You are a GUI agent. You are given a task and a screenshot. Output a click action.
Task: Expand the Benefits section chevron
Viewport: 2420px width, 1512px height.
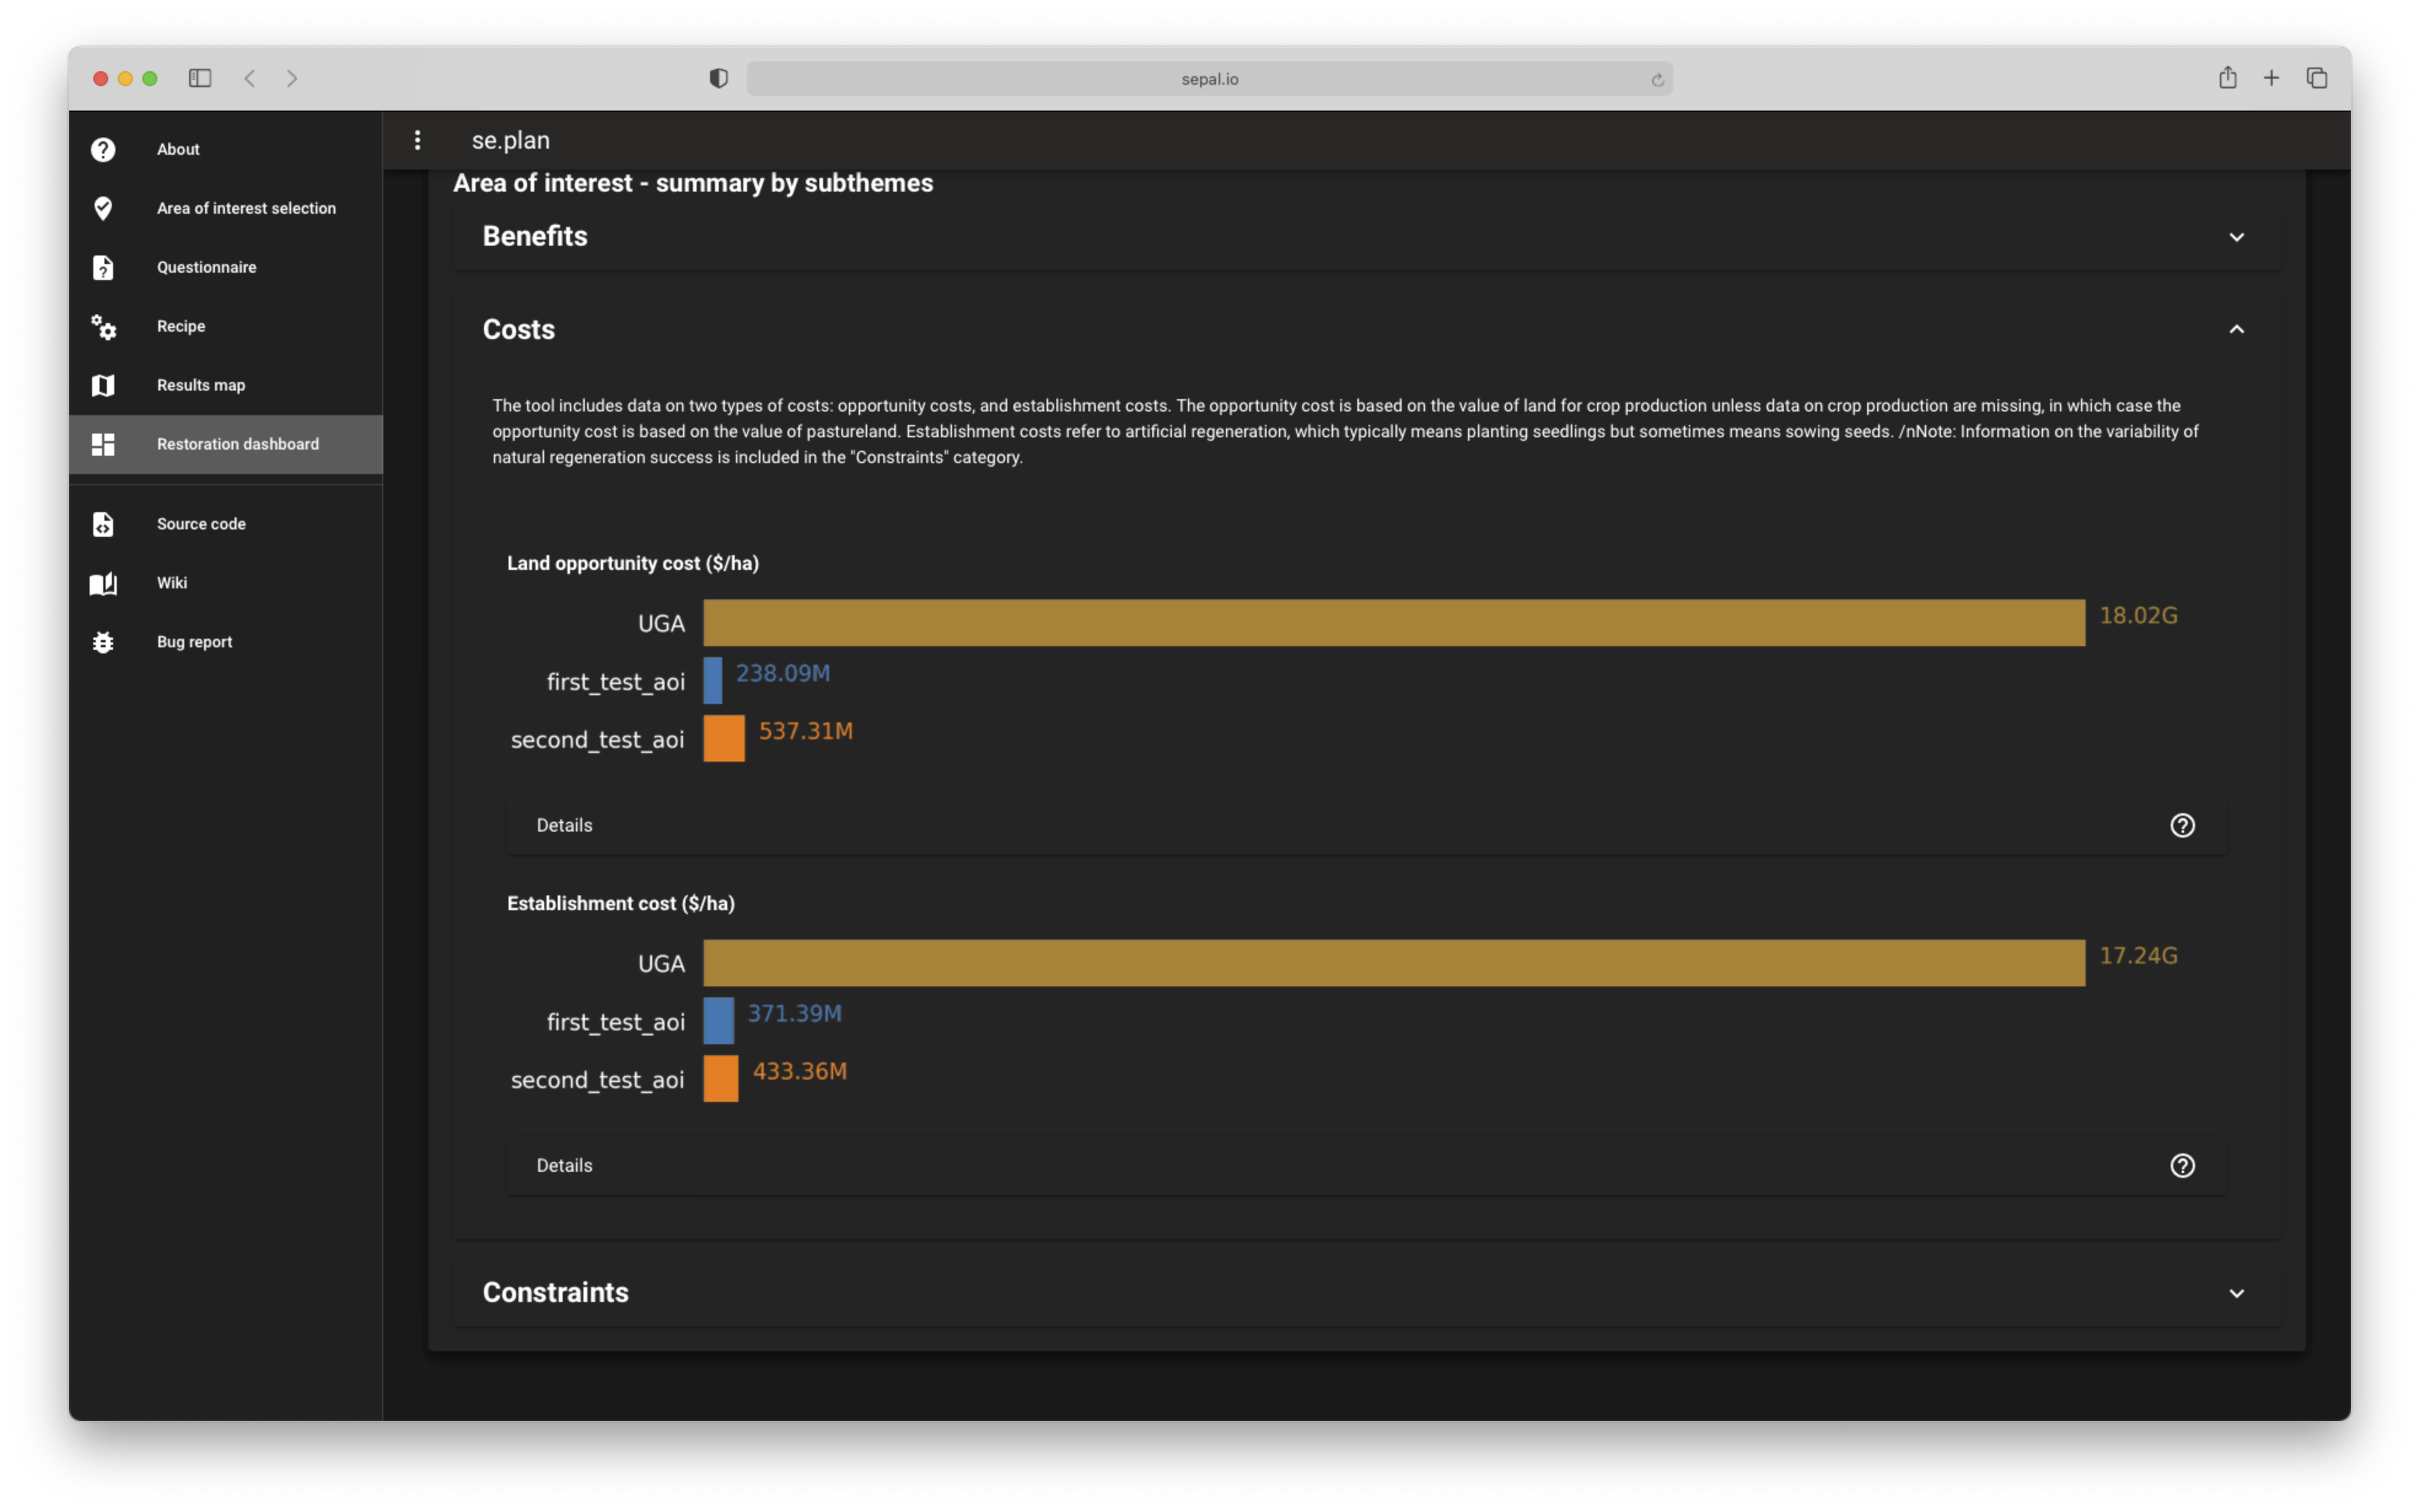coord(2236,237)
